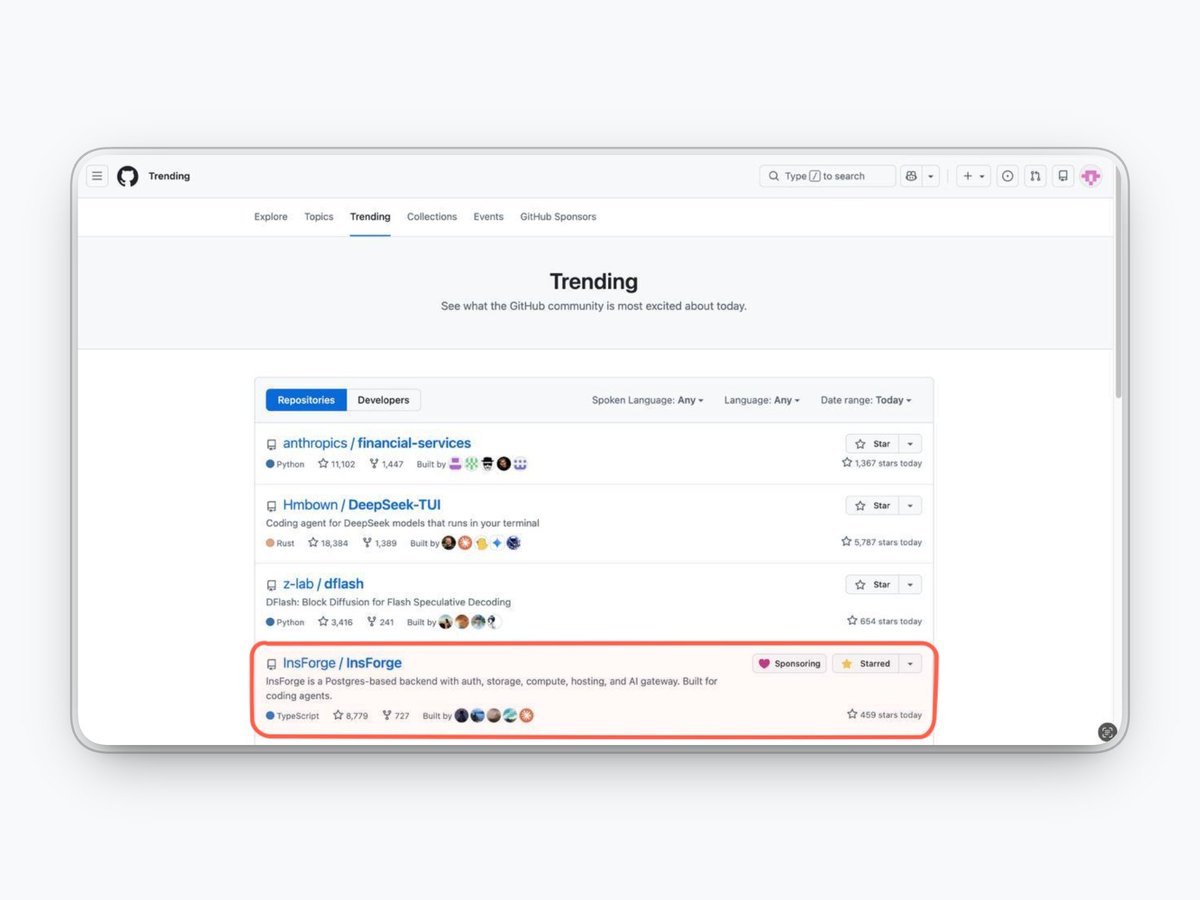Open Copilot chat icon
Image resolution: width=1200 pixels, height=900 pixels.
[x=911, y=176]
